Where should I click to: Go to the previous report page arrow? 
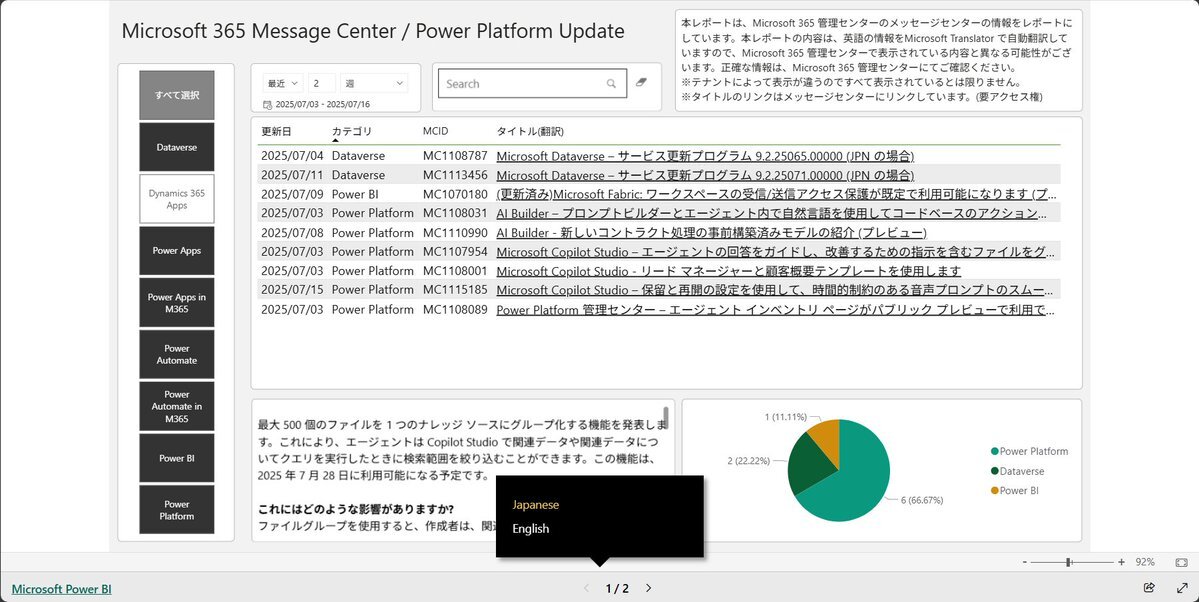[587, 588]
